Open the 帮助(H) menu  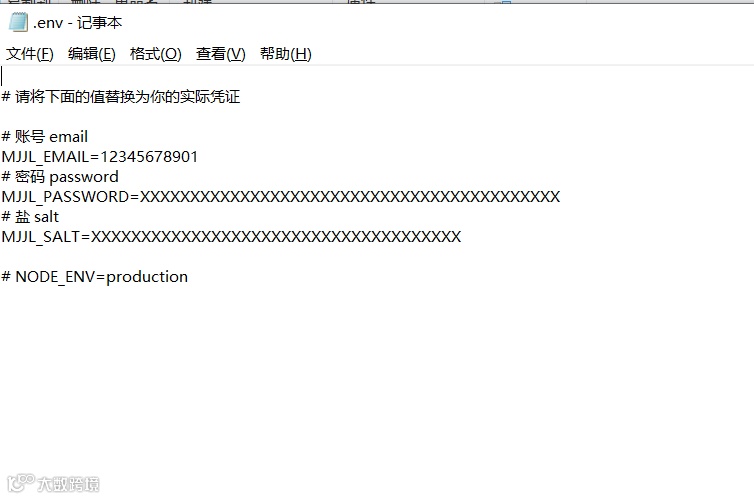click(x=286, y=54)
